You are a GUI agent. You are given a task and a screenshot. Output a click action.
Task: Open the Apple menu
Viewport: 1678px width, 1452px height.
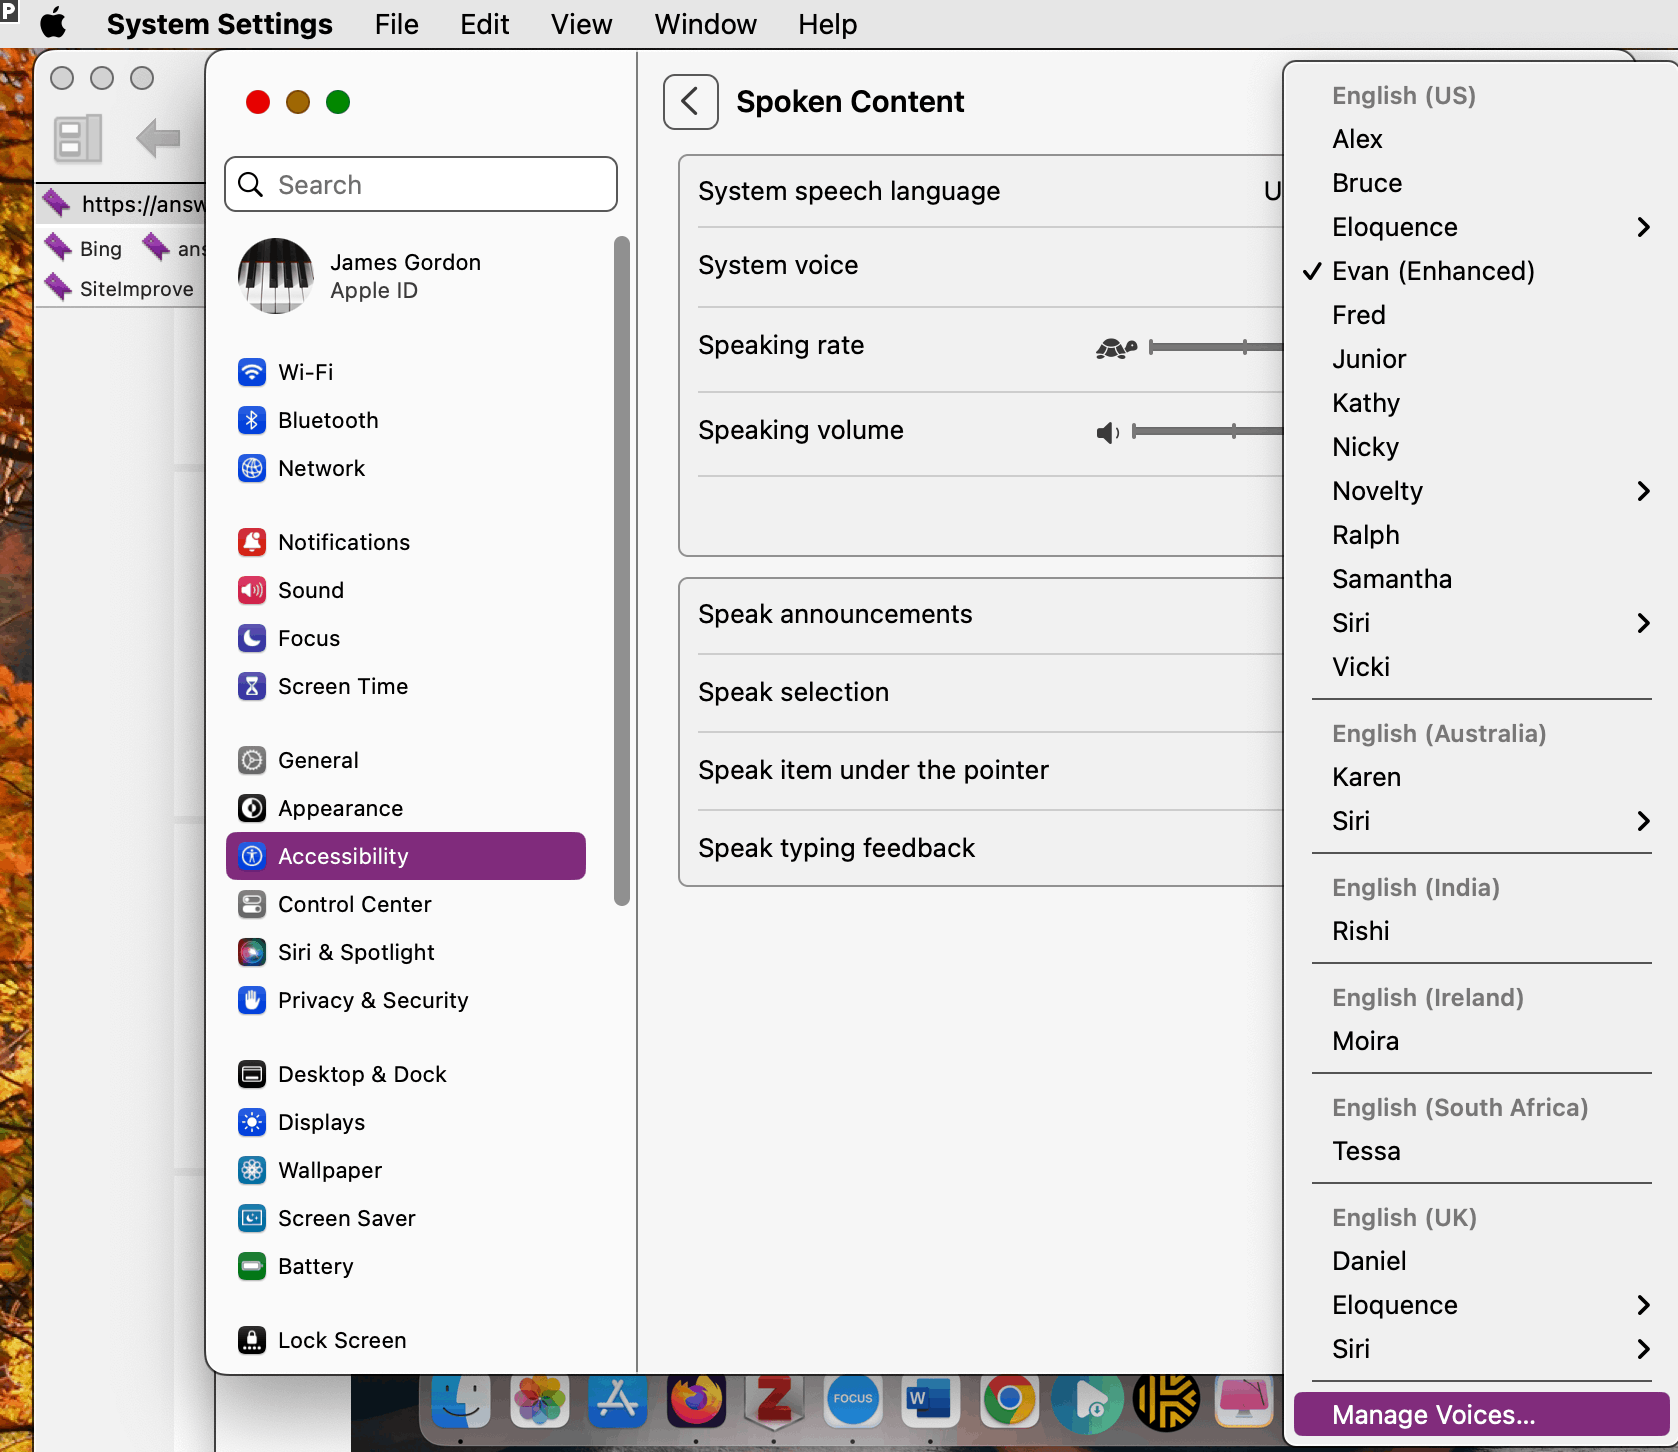[53, 23]
